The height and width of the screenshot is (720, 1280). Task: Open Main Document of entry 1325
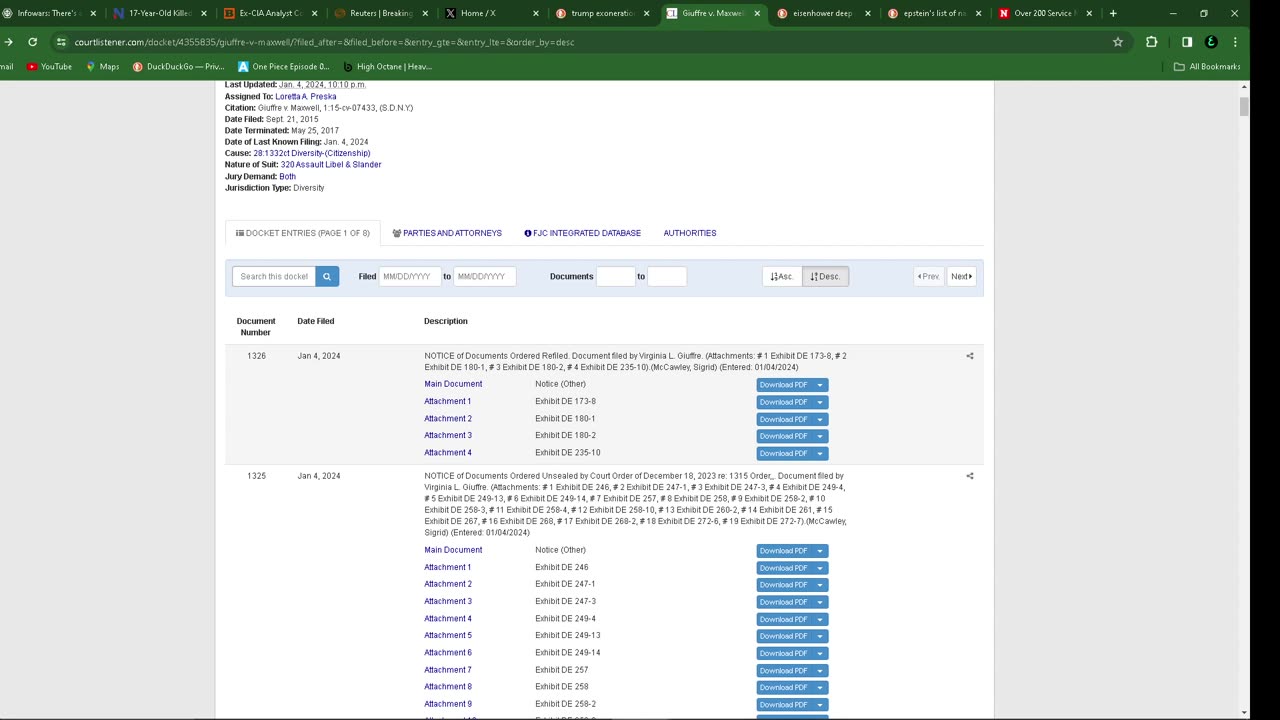point(453,550)
